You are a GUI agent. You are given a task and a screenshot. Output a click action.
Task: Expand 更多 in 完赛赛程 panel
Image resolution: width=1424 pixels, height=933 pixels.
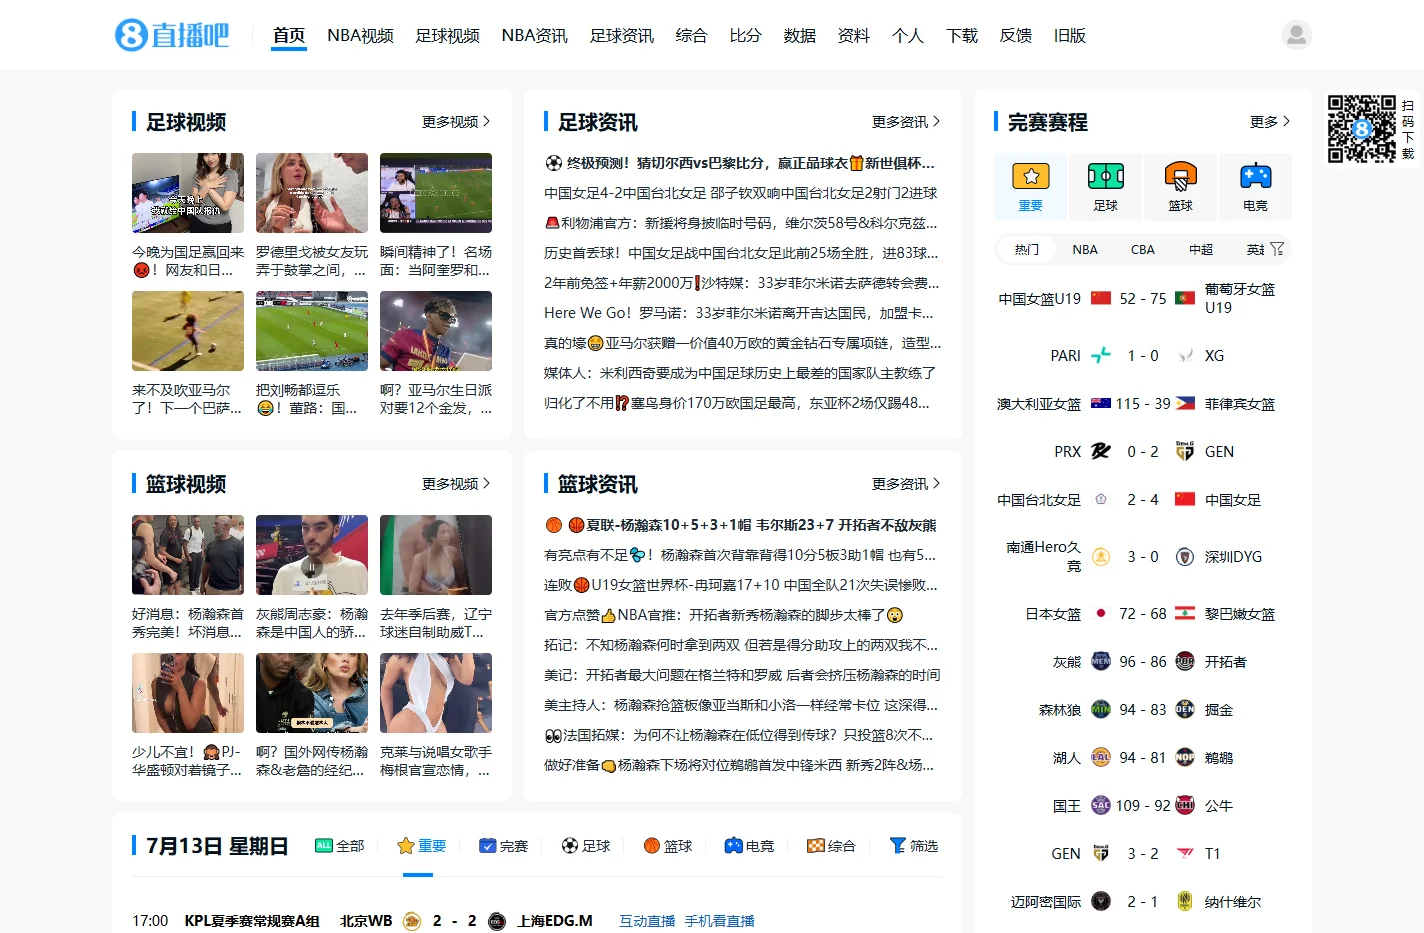[x=1270, y=121]
